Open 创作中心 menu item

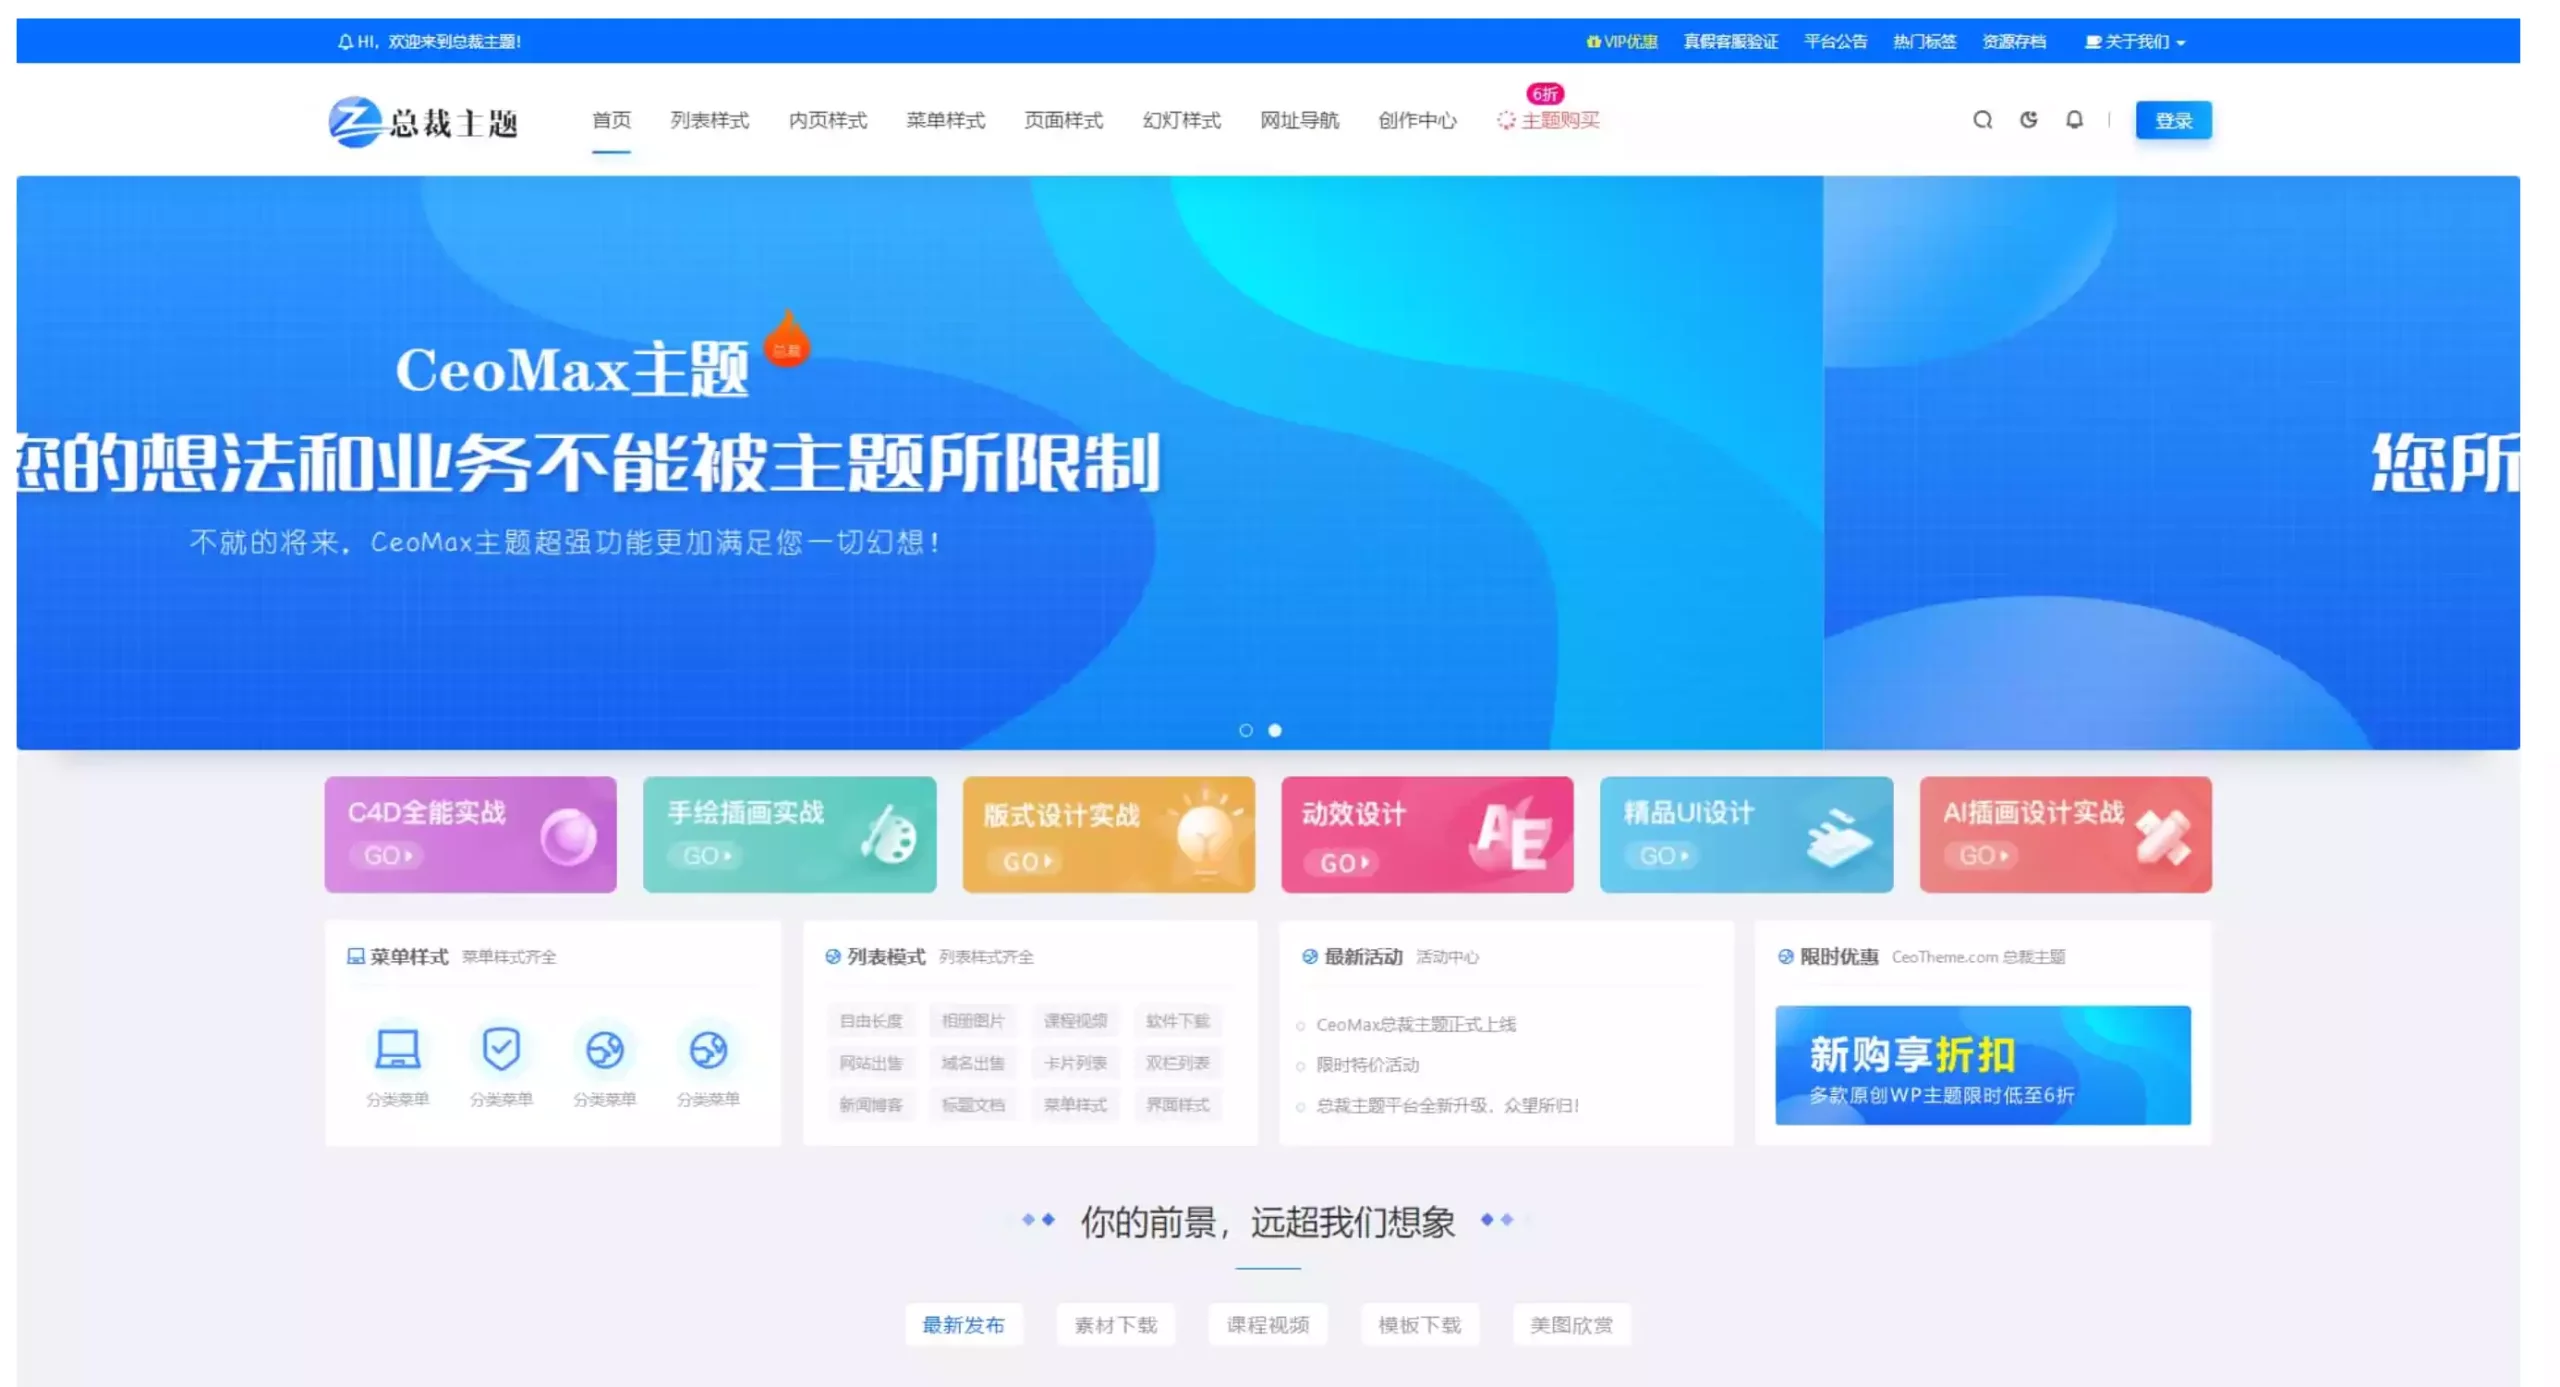pos(1417,120)
